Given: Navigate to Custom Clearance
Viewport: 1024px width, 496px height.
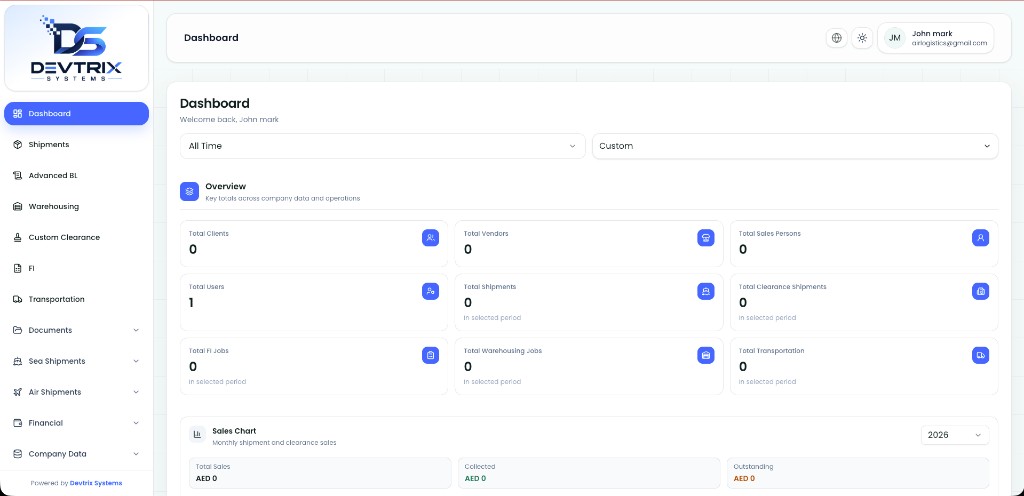Looking at the screenshot, I should click(76, 238).
